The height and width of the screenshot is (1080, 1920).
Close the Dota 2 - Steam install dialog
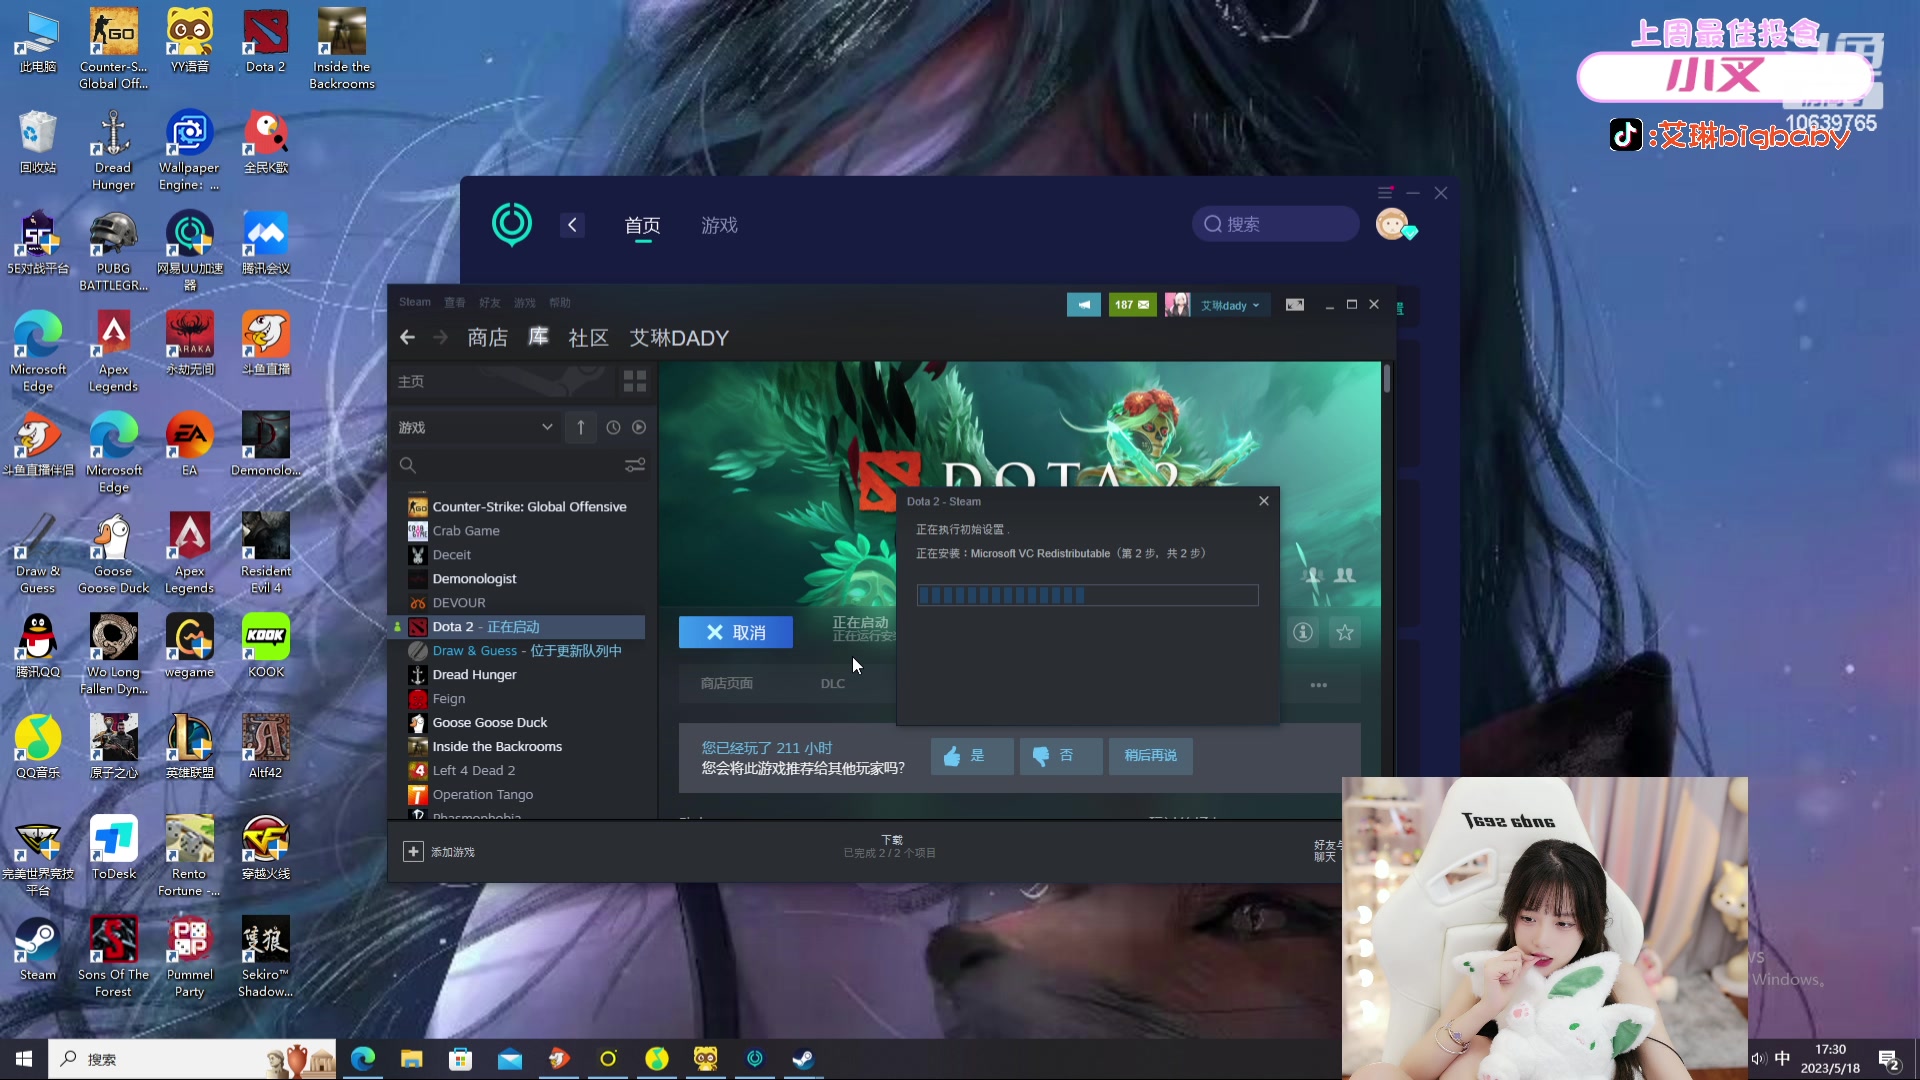1264,501
